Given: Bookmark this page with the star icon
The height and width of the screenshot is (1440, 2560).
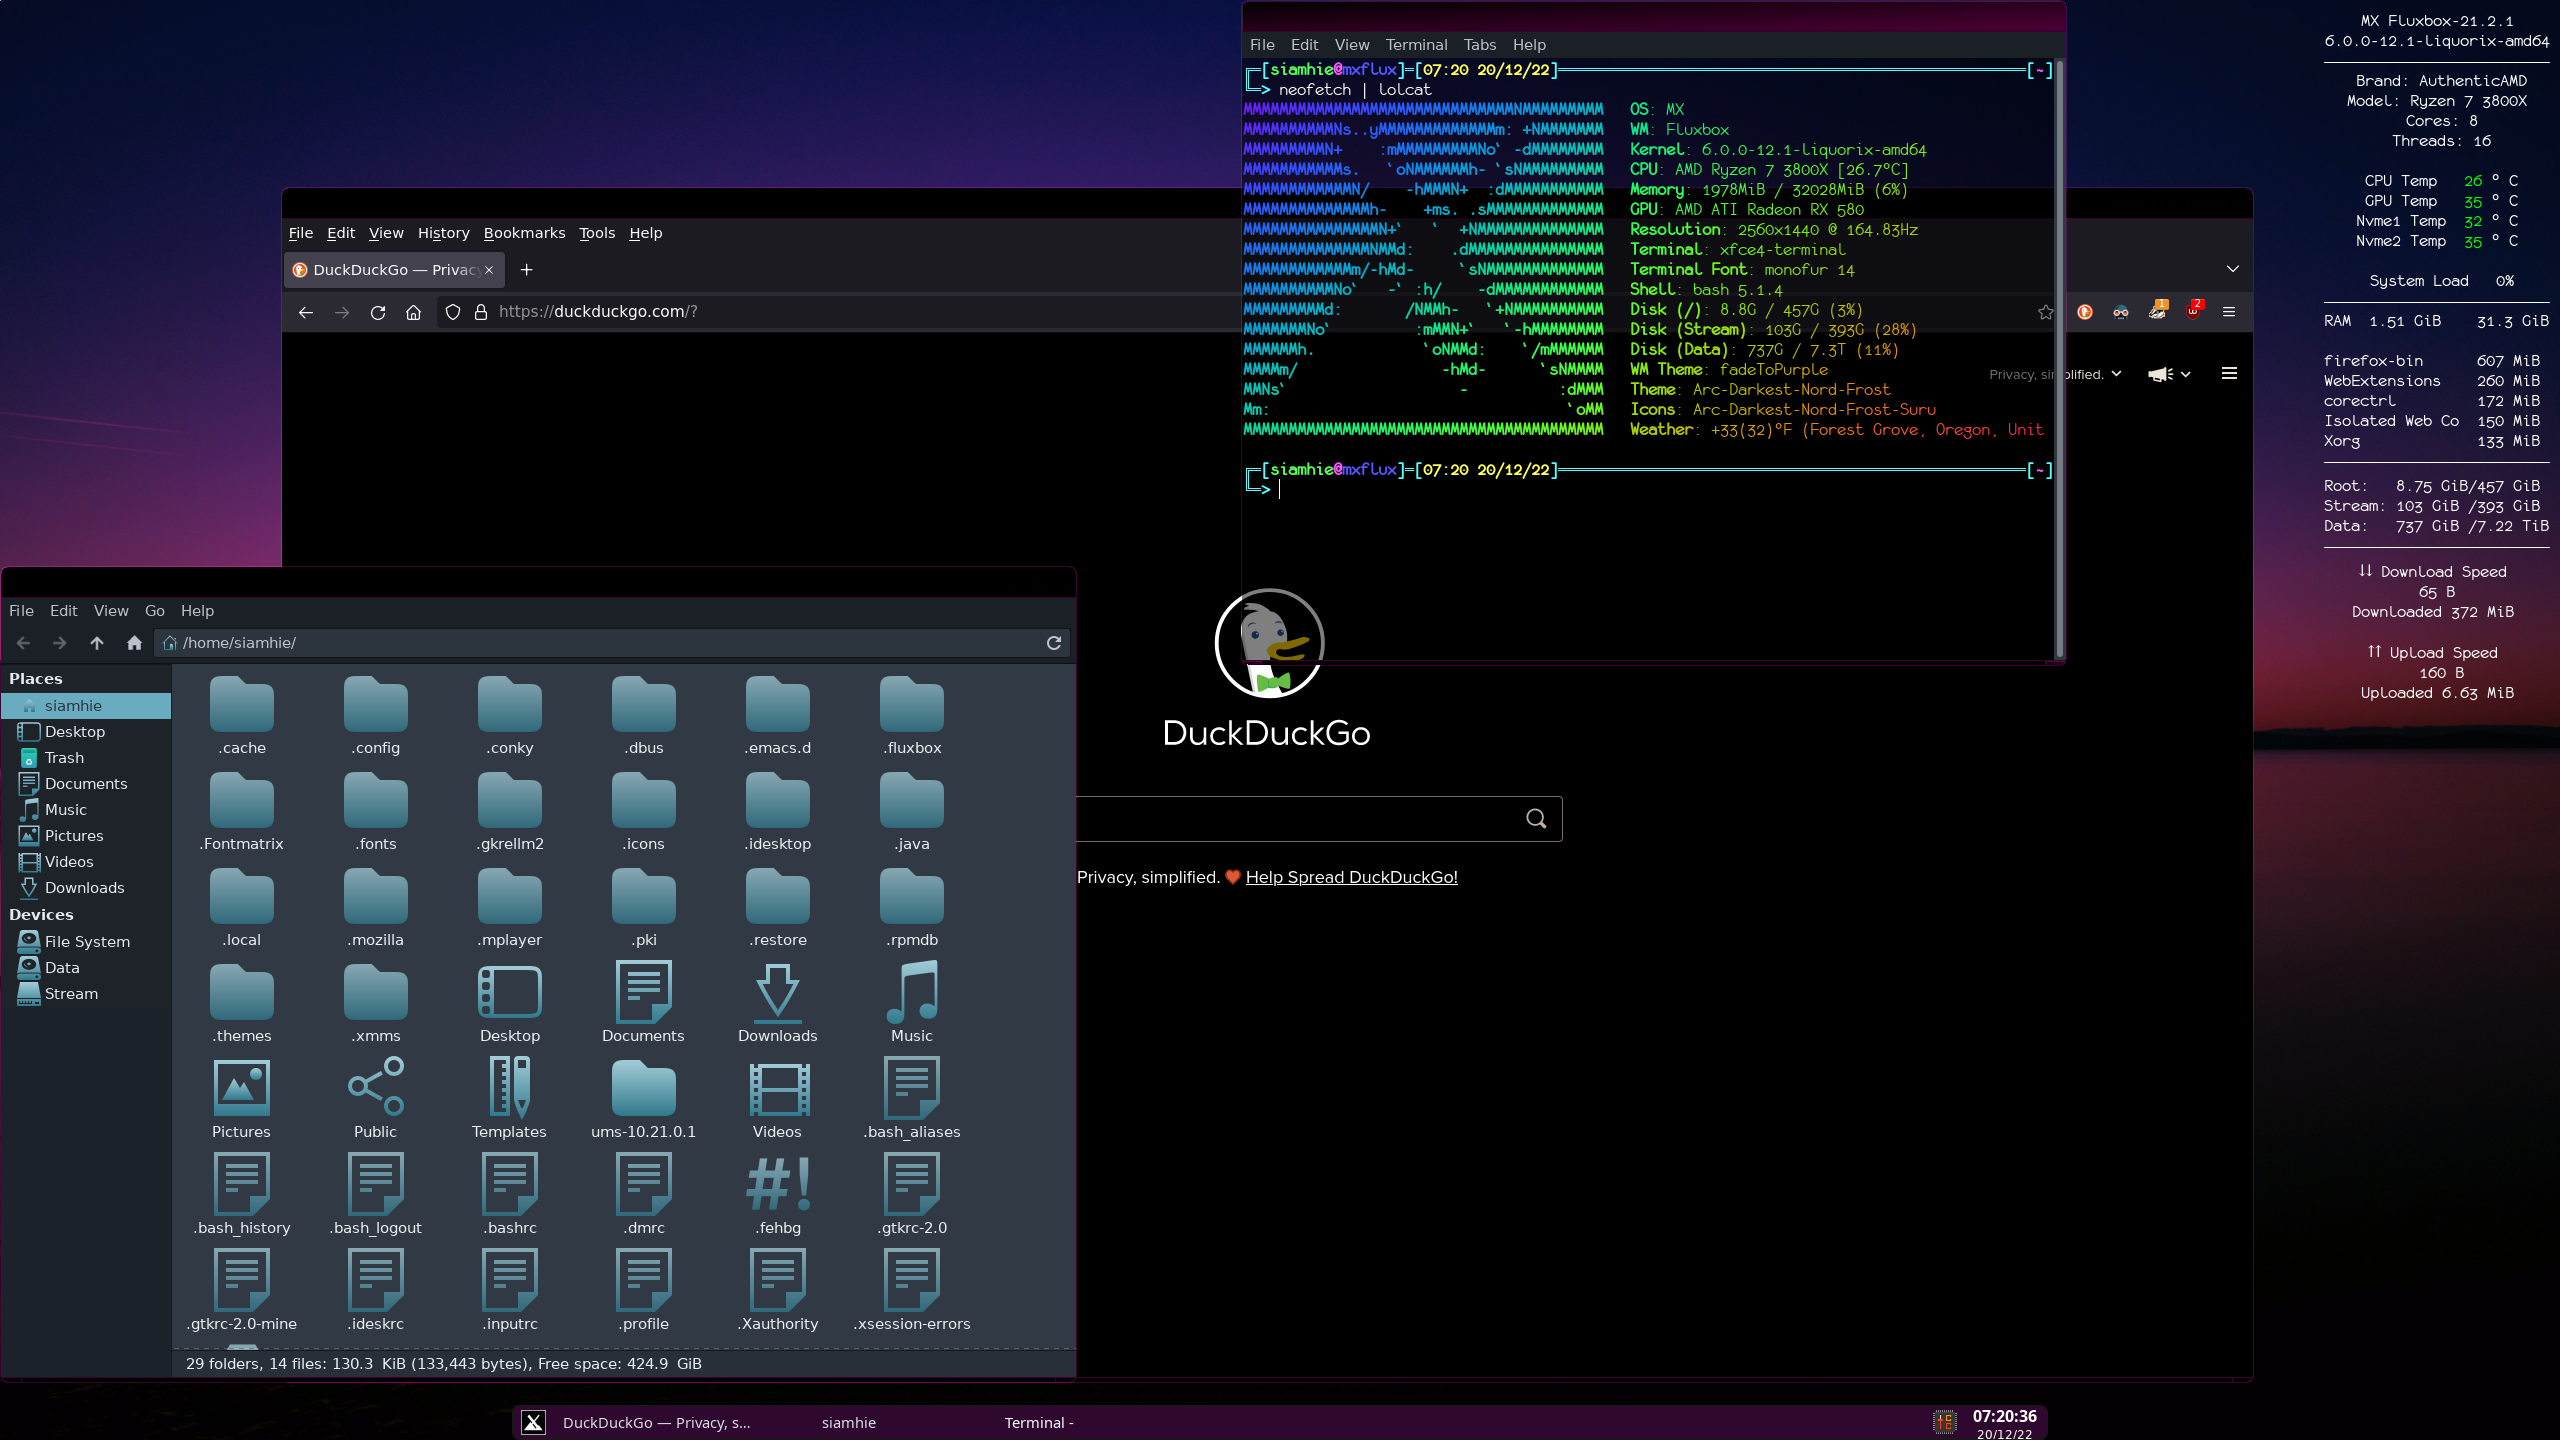Looking at the screenshot, I should [x=2046, y=312].
